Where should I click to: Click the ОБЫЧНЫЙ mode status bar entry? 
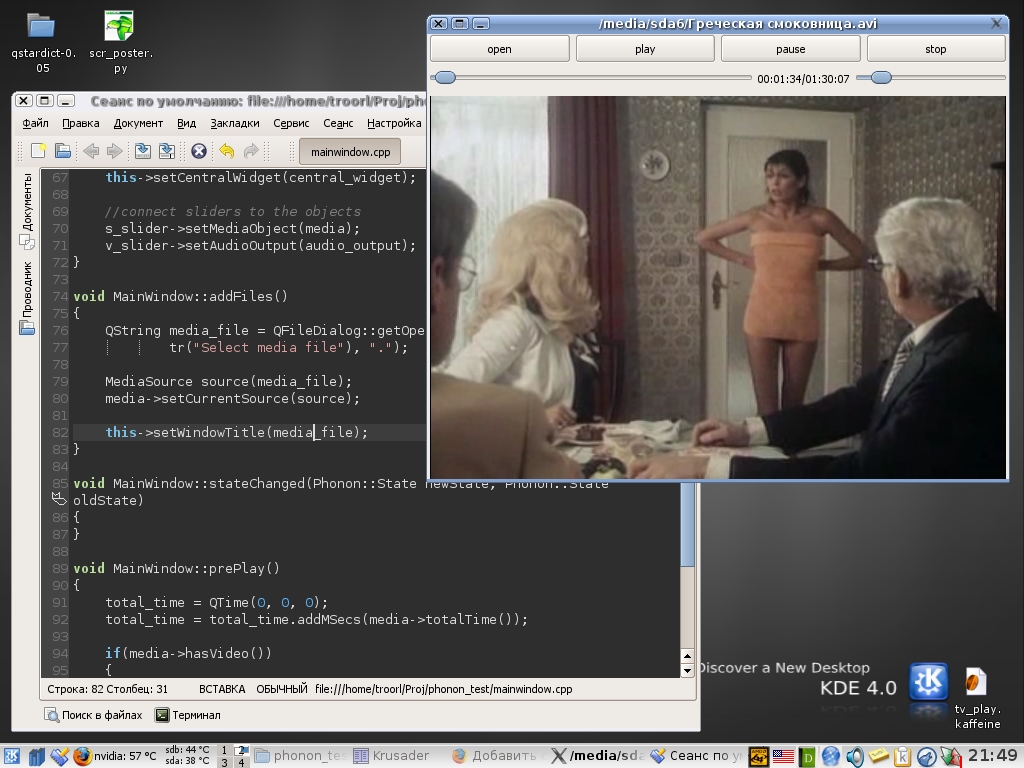(x=281, y=689)
